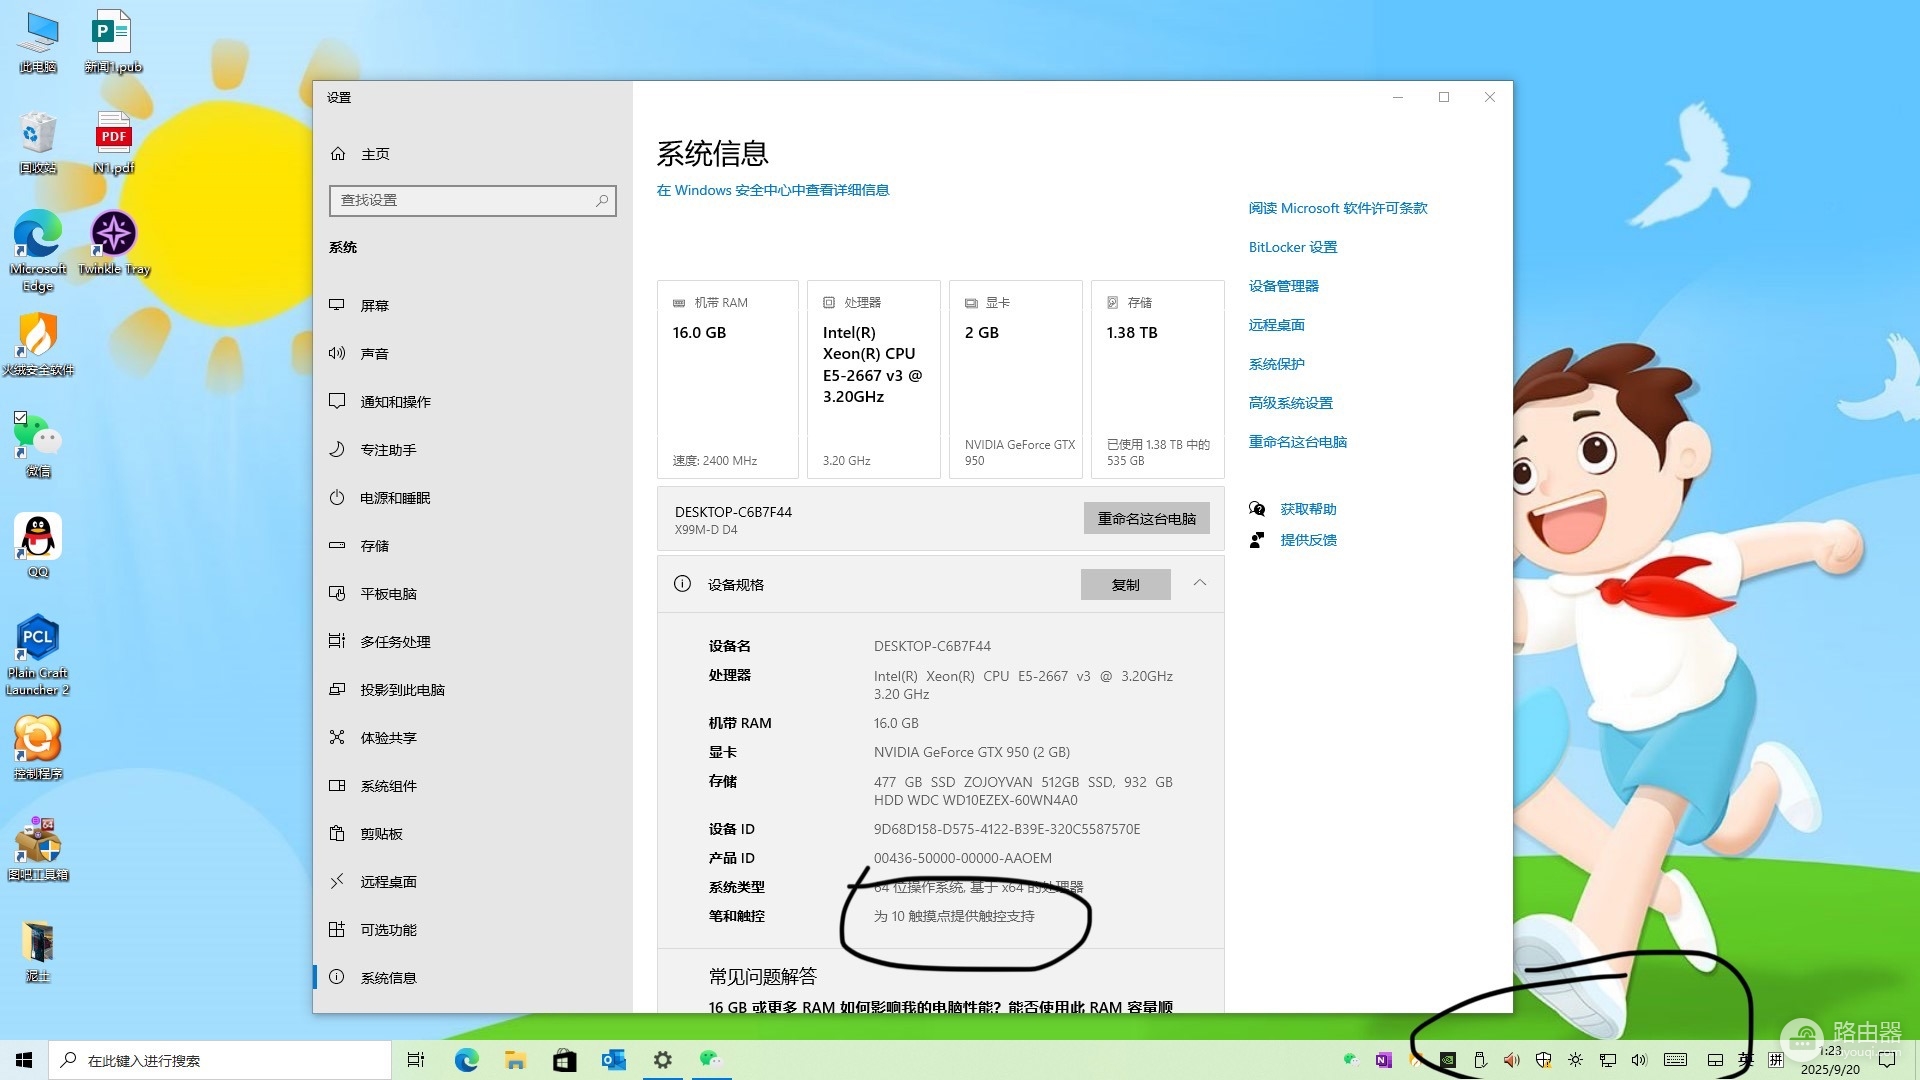This screenshot has width=1920, height=1080.
Task: Open 专注助手 settings page
Action: pos(473,449)
